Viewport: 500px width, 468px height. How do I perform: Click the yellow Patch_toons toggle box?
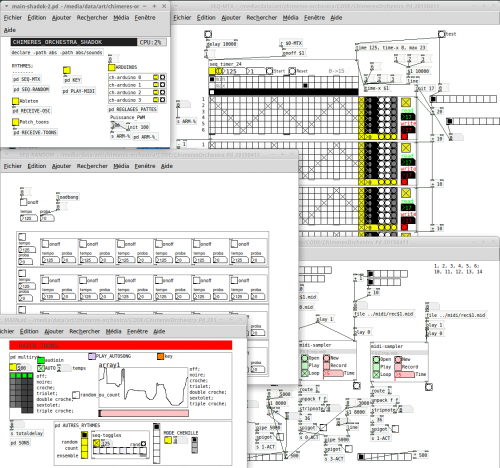click(x=15, y=122)
